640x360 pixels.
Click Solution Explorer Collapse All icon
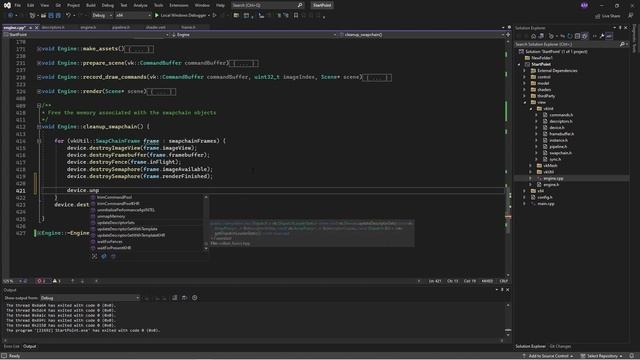coord(577,36)
